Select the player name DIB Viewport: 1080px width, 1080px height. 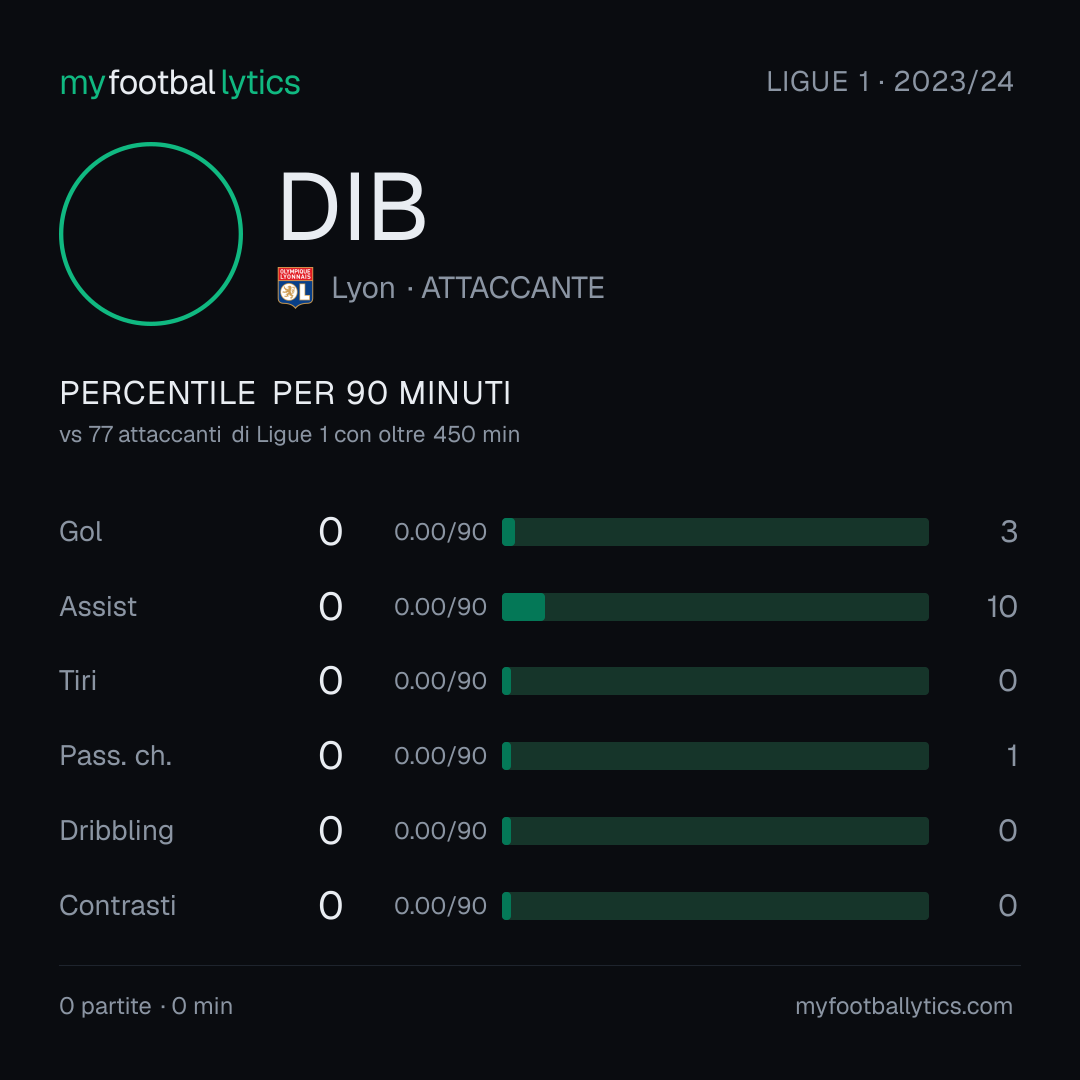352,207
